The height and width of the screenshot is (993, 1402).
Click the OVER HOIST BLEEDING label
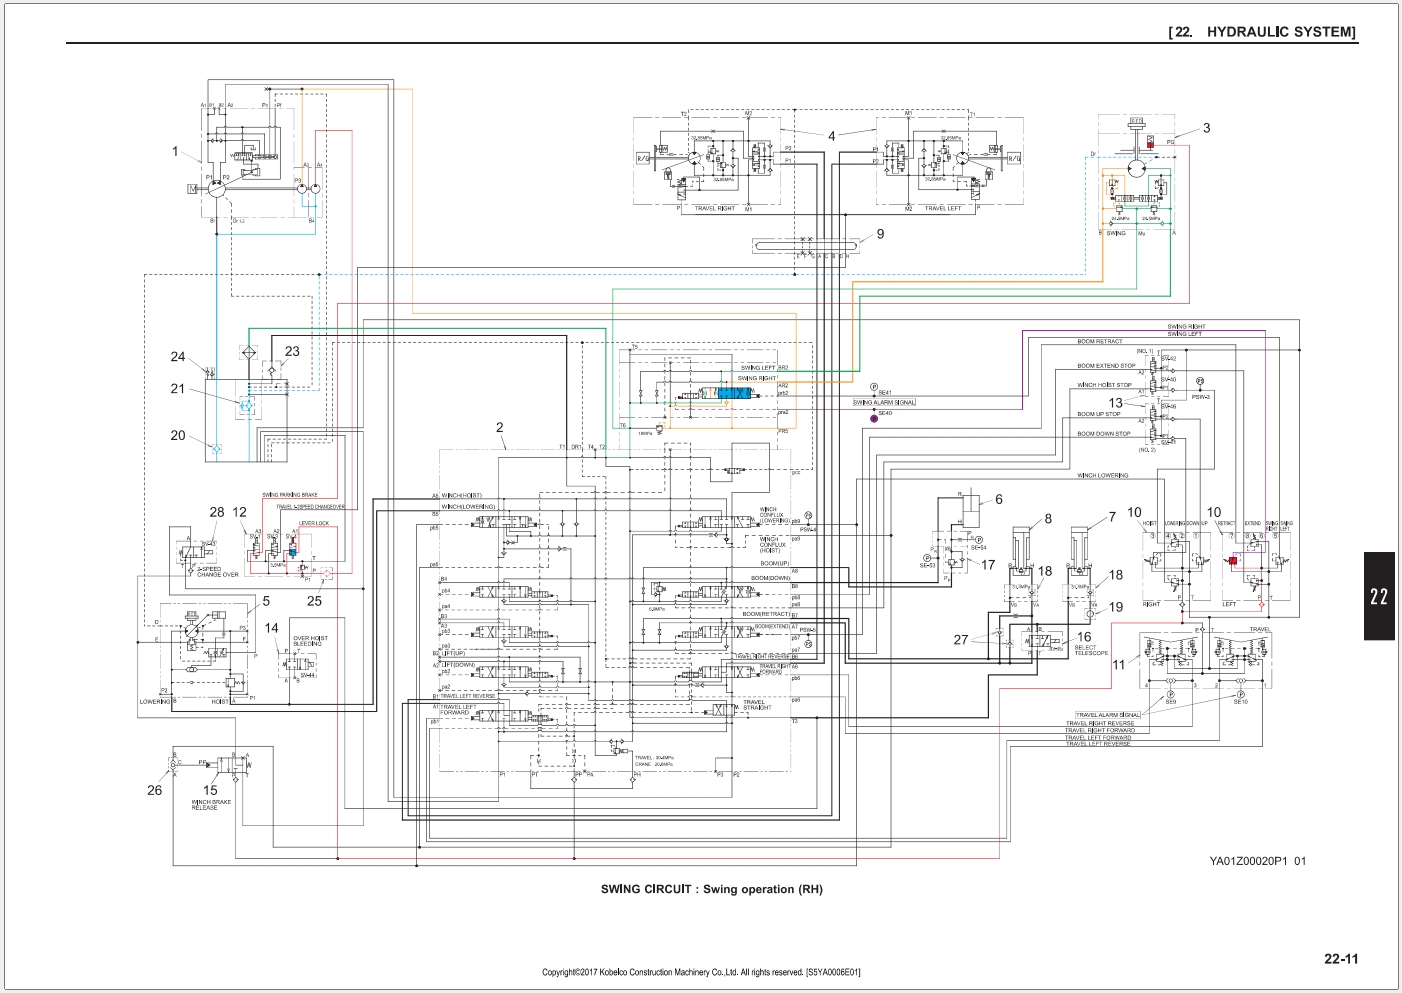point(310,641)
